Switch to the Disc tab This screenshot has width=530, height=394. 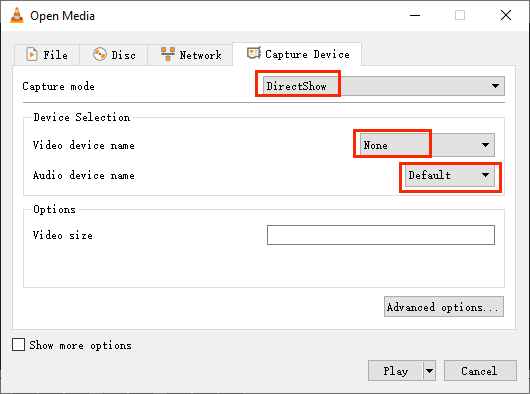click(x=114, y=54)
